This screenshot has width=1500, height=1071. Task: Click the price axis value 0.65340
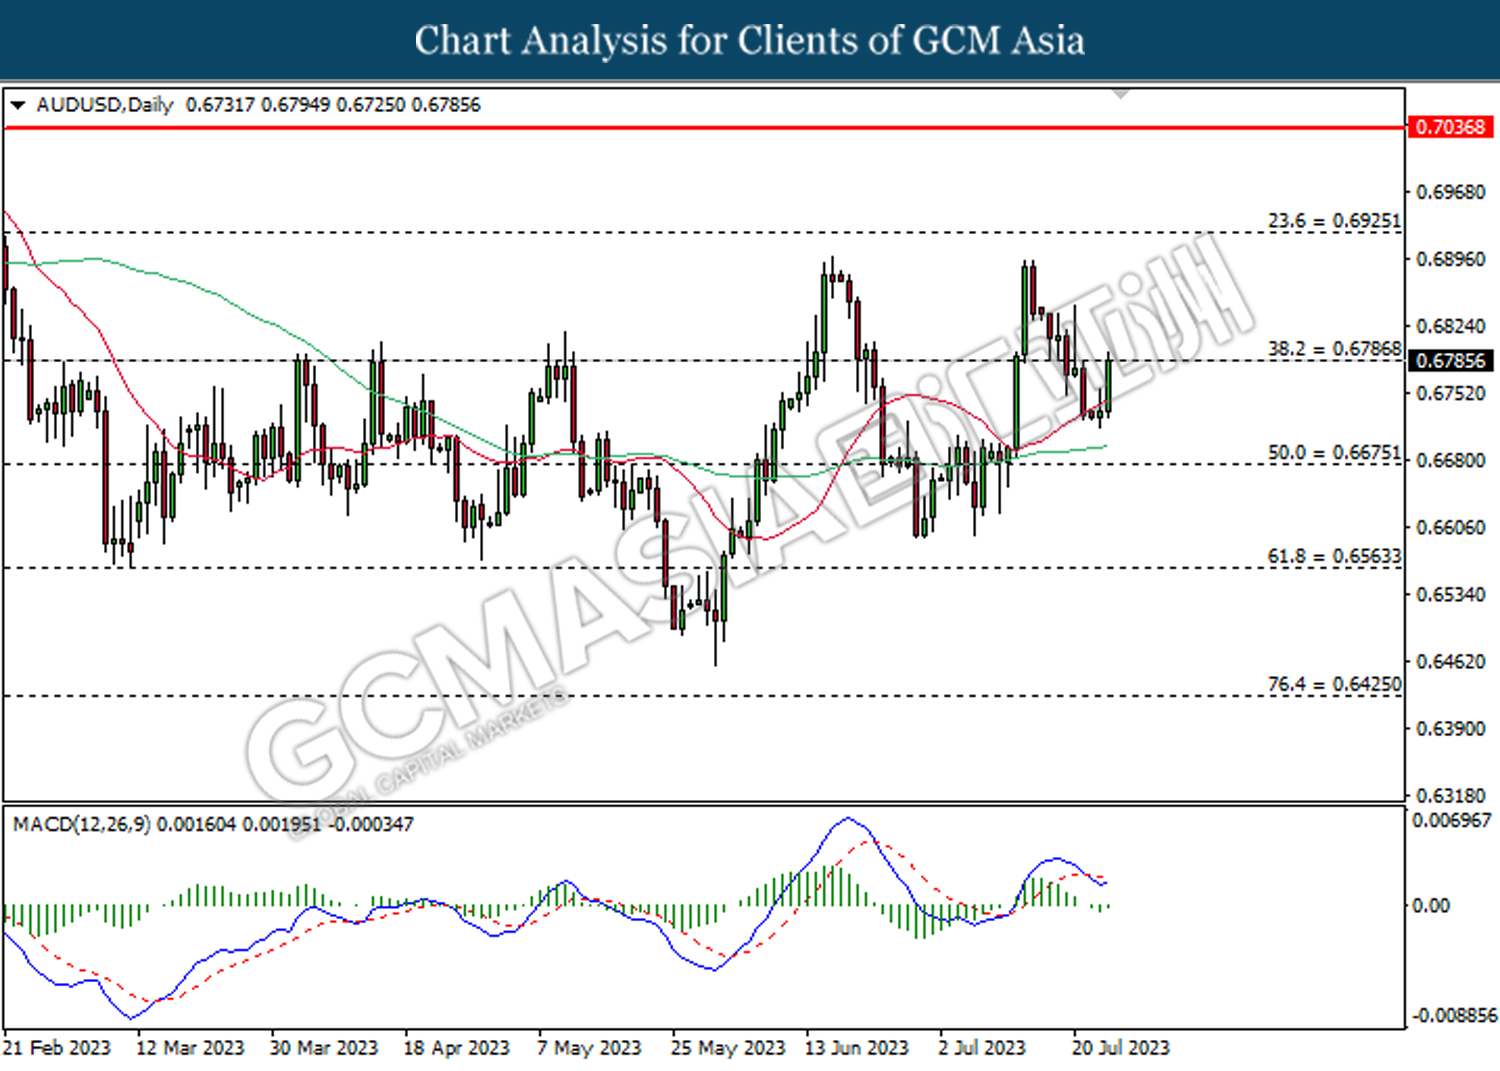tap(1451, 594)
